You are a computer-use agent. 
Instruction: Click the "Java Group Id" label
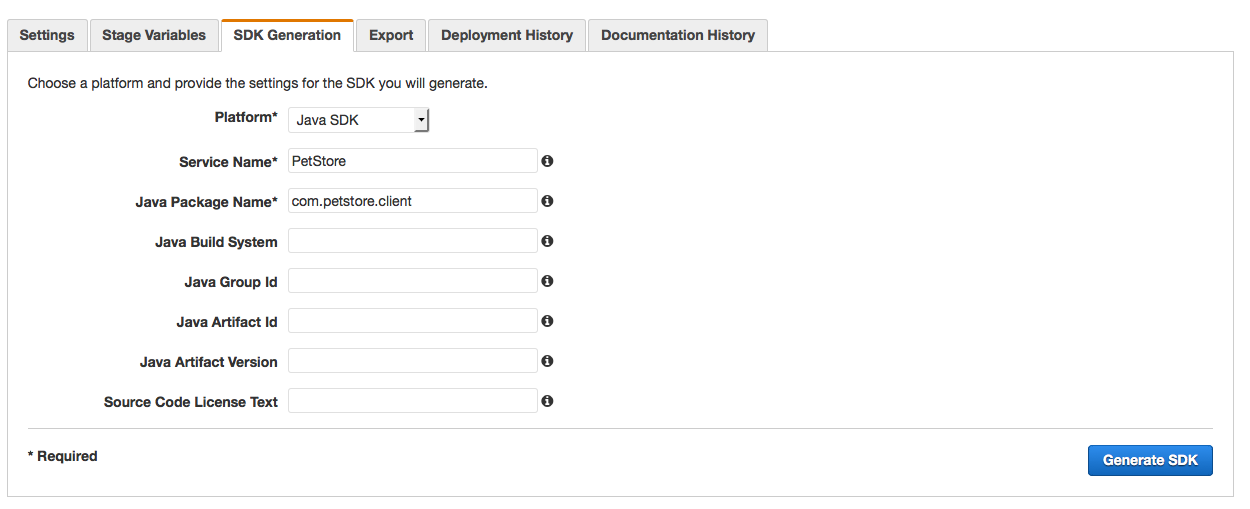click(231, 282)
